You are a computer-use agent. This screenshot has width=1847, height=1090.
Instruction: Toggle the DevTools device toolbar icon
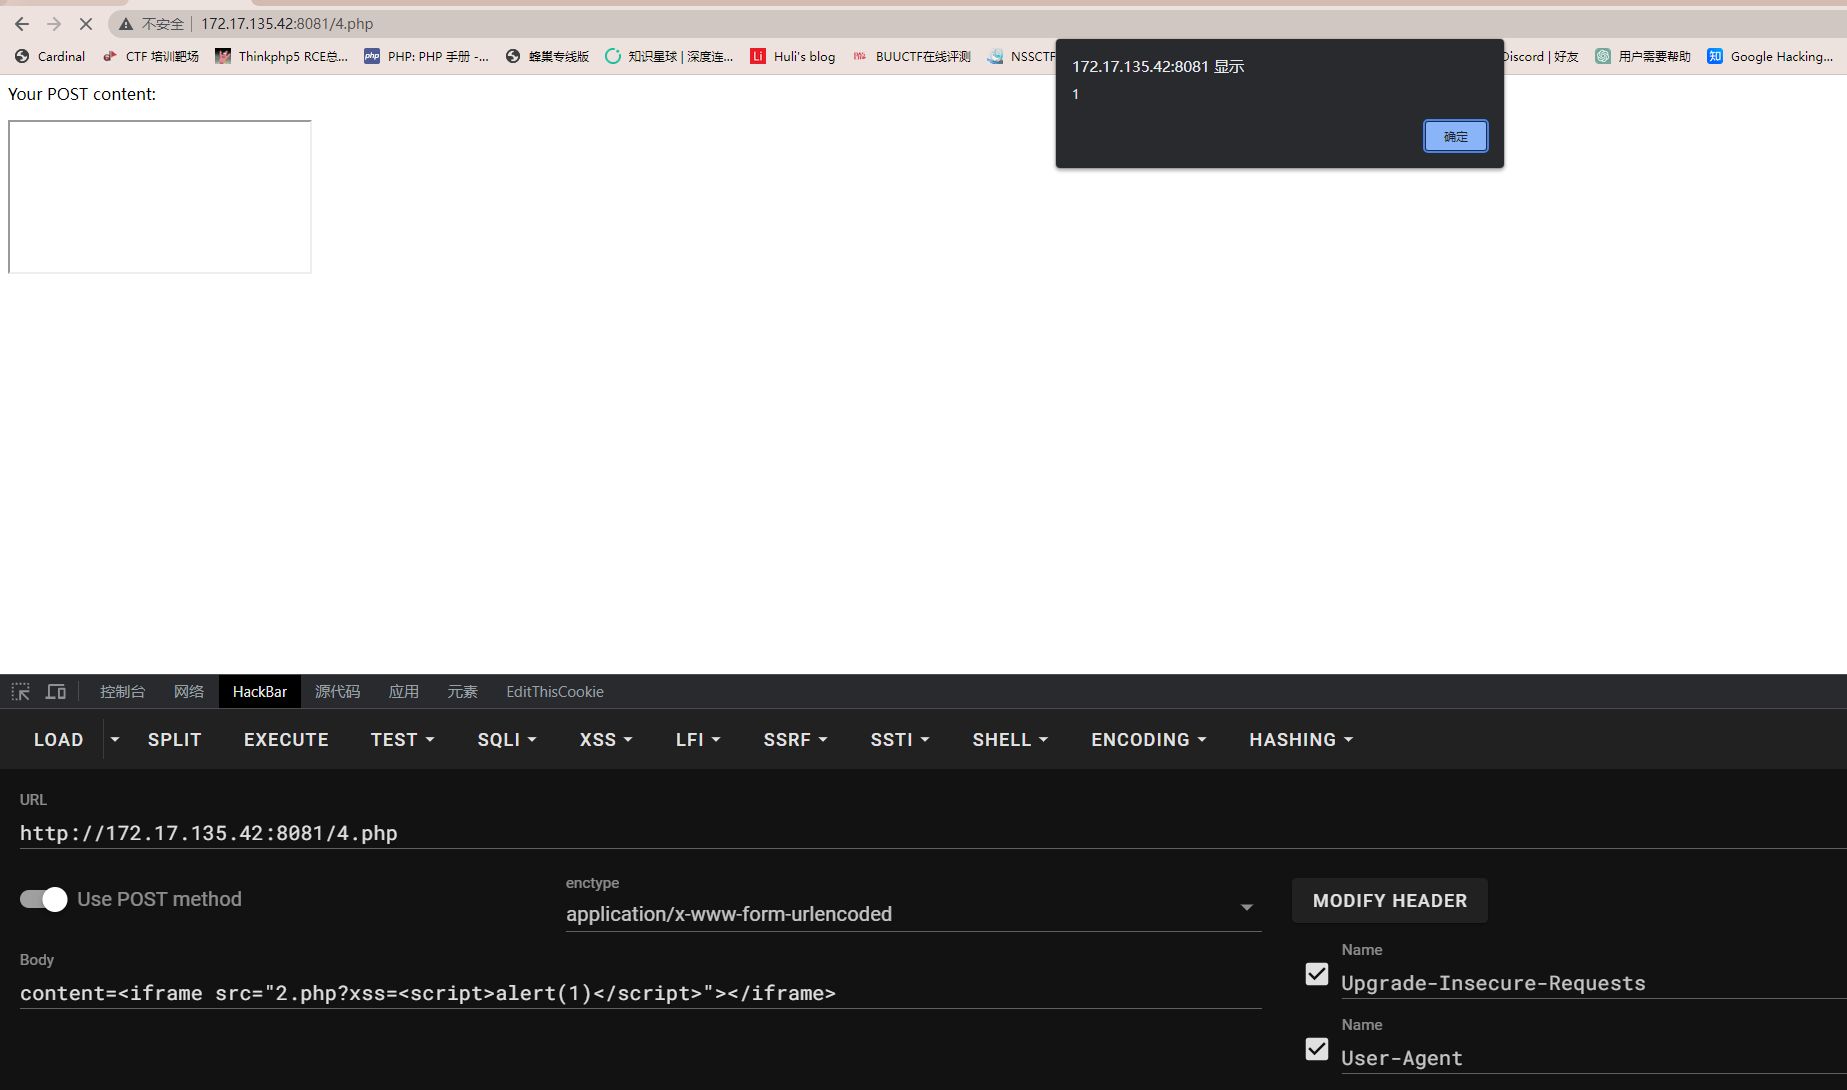tap(56, 692)
